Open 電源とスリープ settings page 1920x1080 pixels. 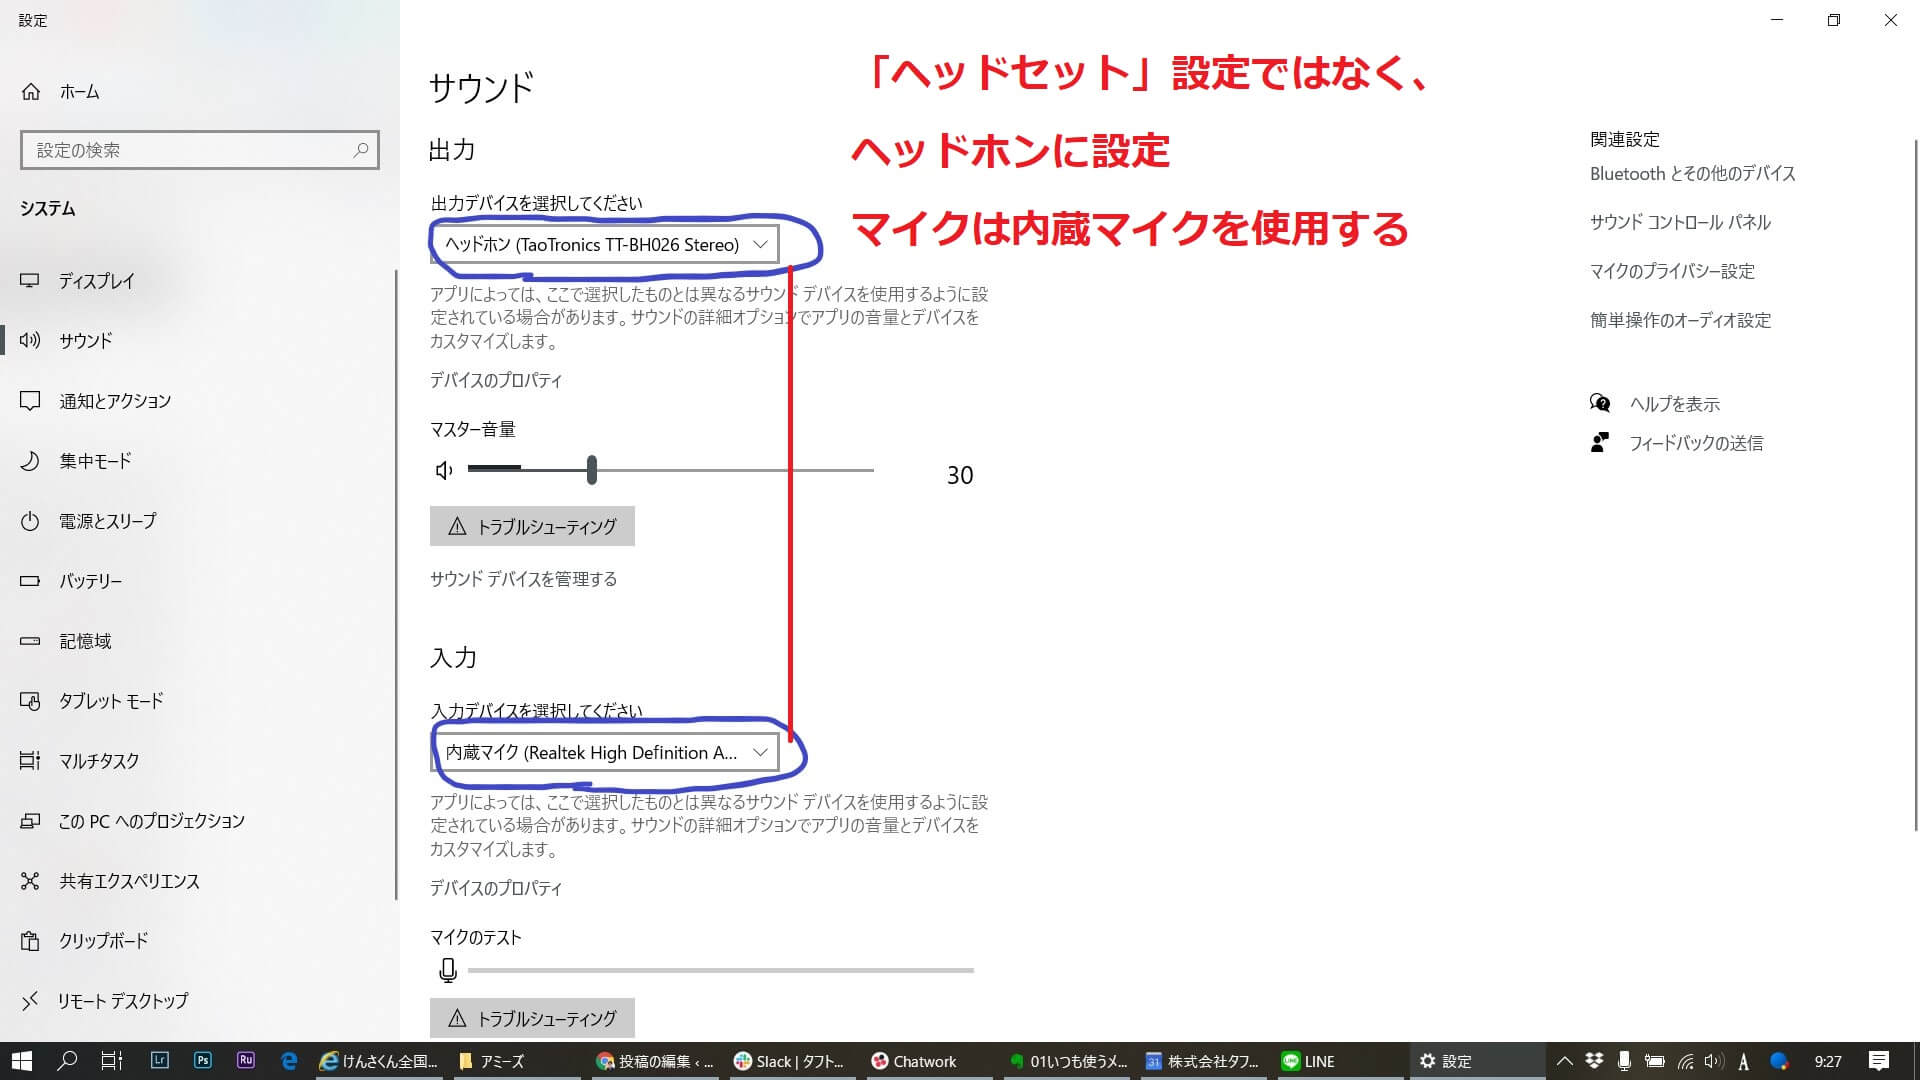click(x=107, y=521)
